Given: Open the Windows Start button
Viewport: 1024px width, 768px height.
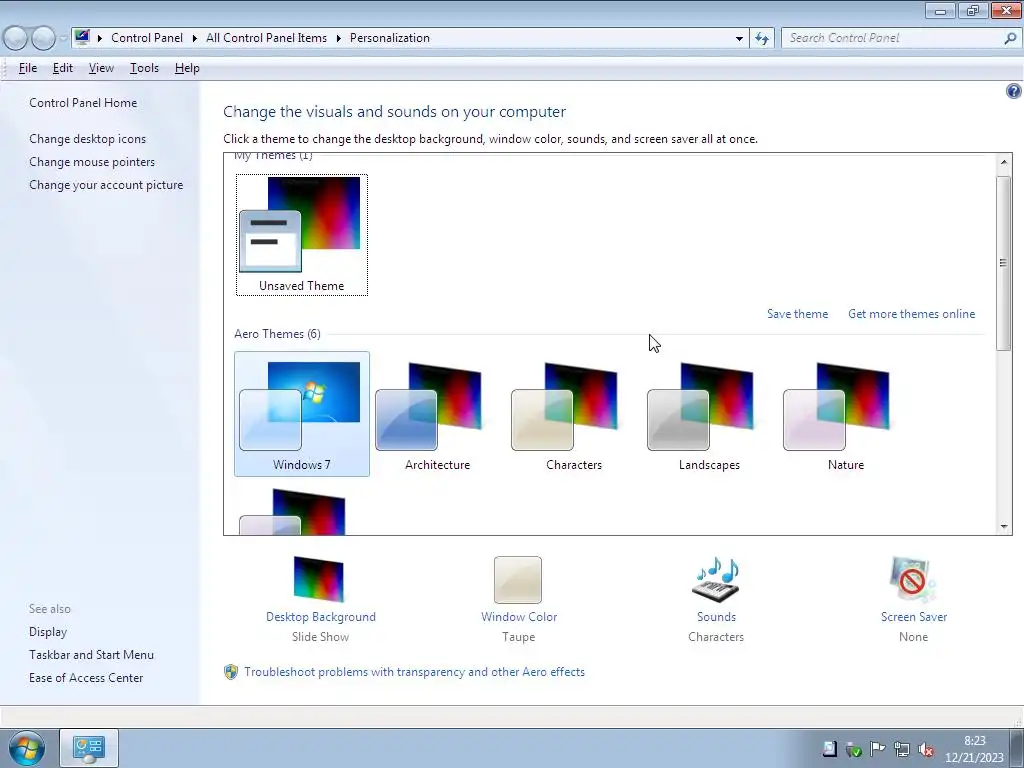Looking at the screenshot, I should pos(27,748).
